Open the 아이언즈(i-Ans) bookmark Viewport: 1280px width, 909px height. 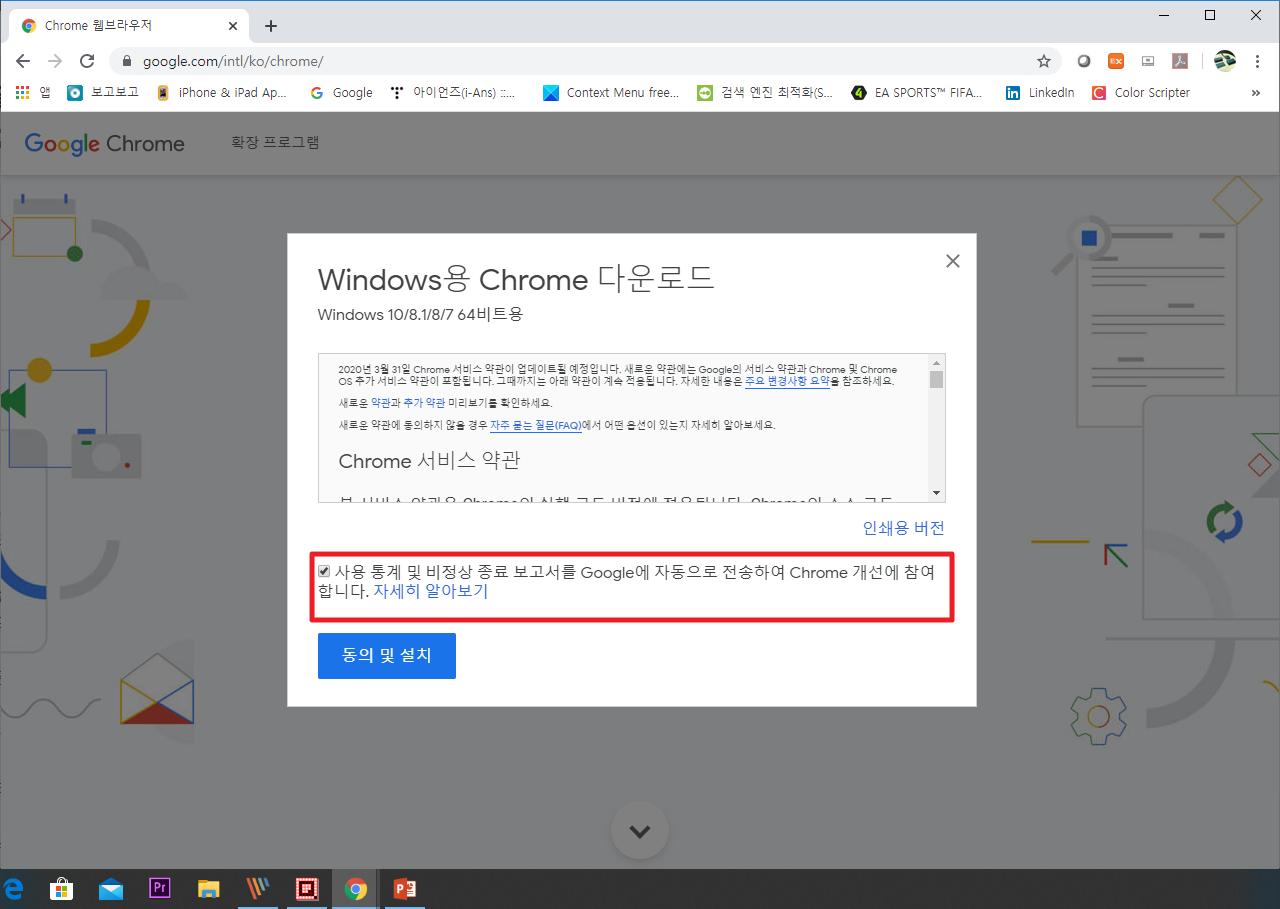453,92
